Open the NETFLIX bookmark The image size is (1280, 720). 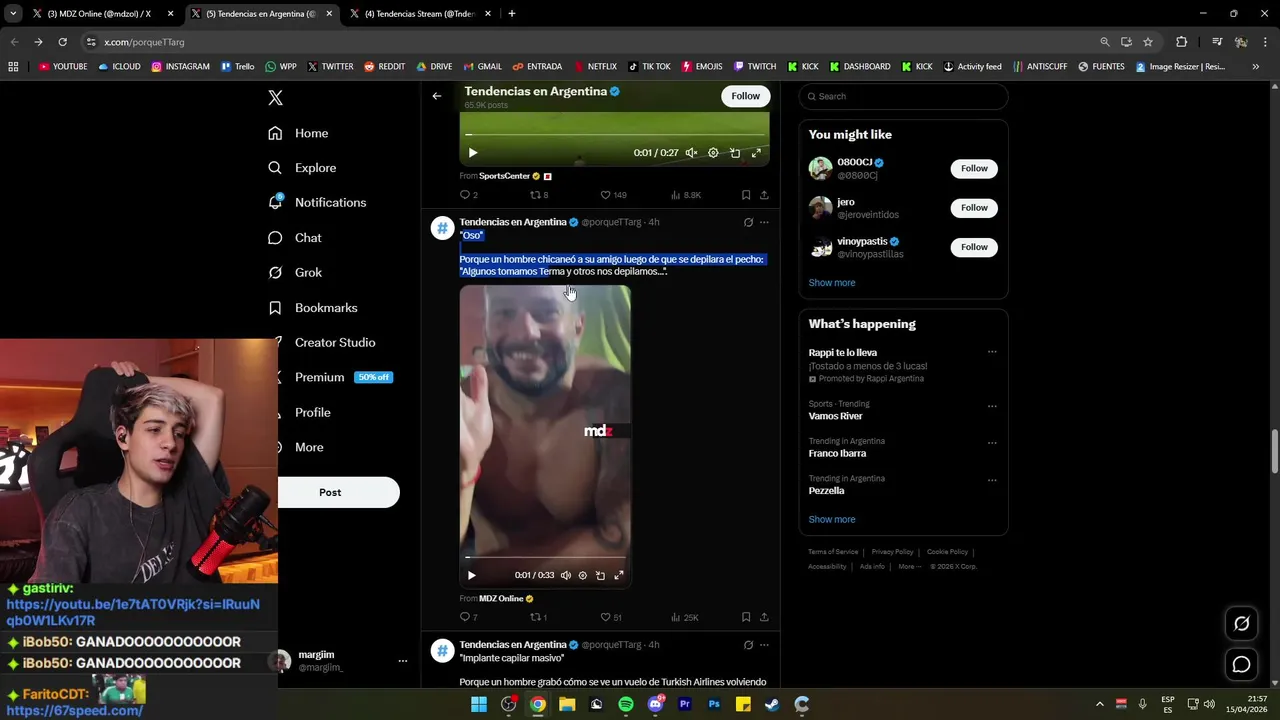point(595,67)
